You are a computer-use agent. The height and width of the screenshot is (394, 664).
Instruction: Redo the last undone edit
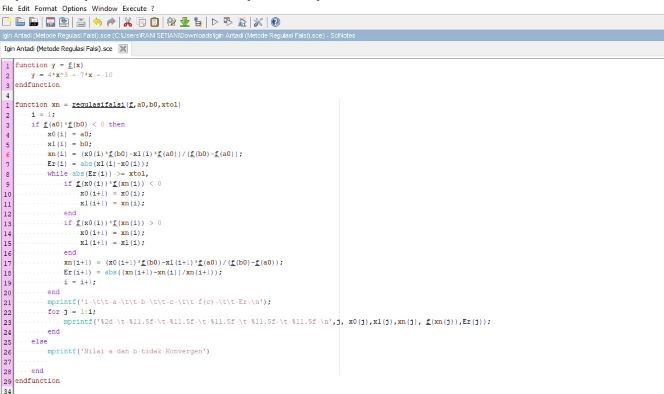[x=111, y=22]
